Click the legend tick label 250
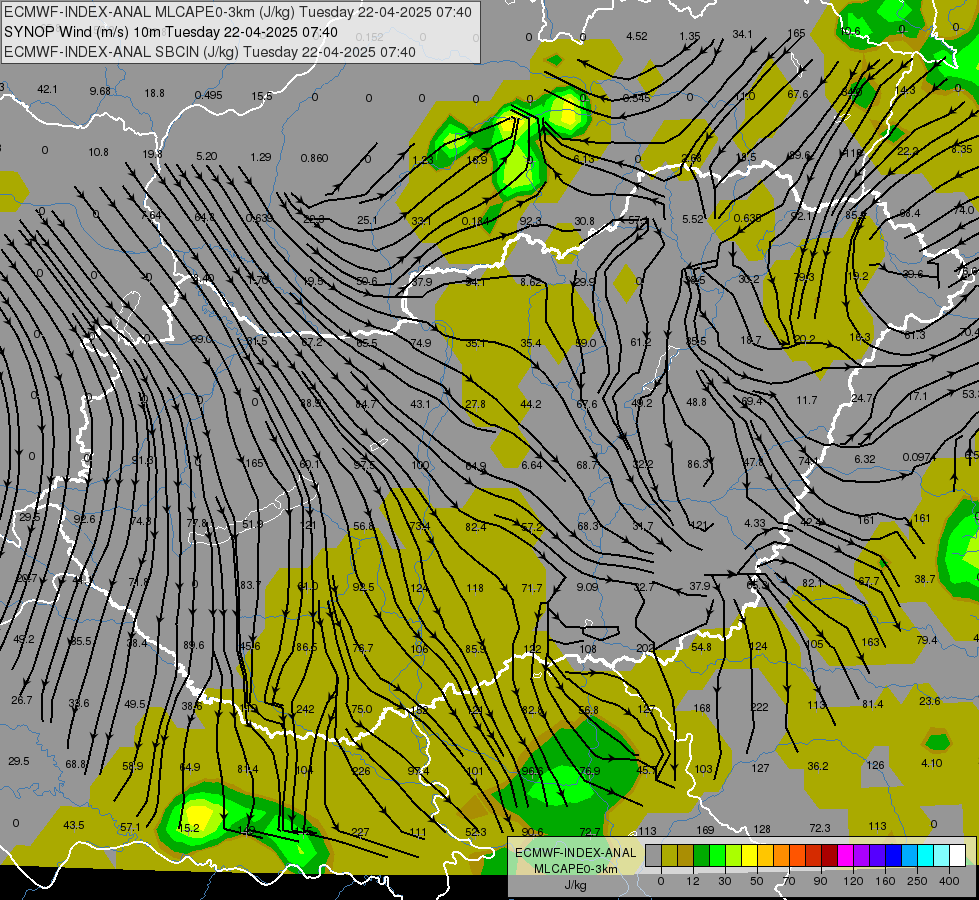Screen dimensions: 979x900 click(917, 881)
